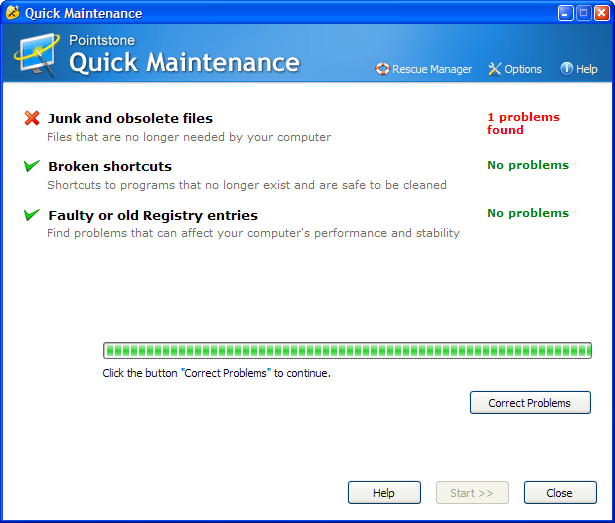Viewport: 615px width, 523px height.
Task: Click red X icon beside Junk files
Action: tap(32, 118)
